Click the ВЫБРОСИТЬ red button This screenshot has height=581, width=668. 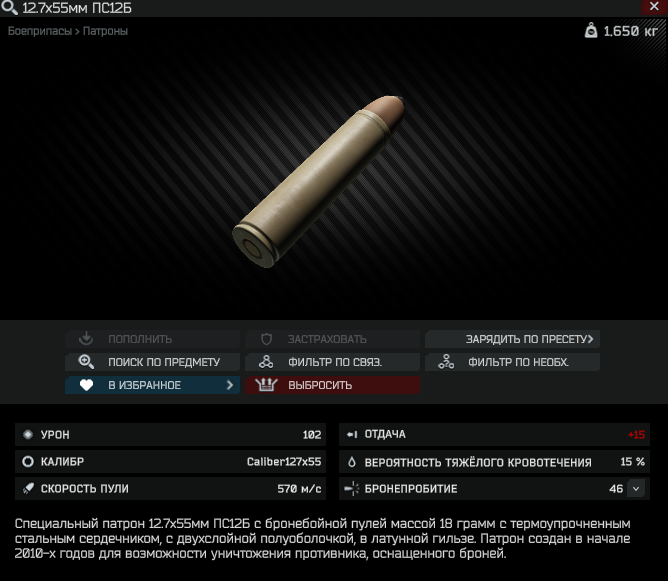pyautogui.click(x=332, y=385)
